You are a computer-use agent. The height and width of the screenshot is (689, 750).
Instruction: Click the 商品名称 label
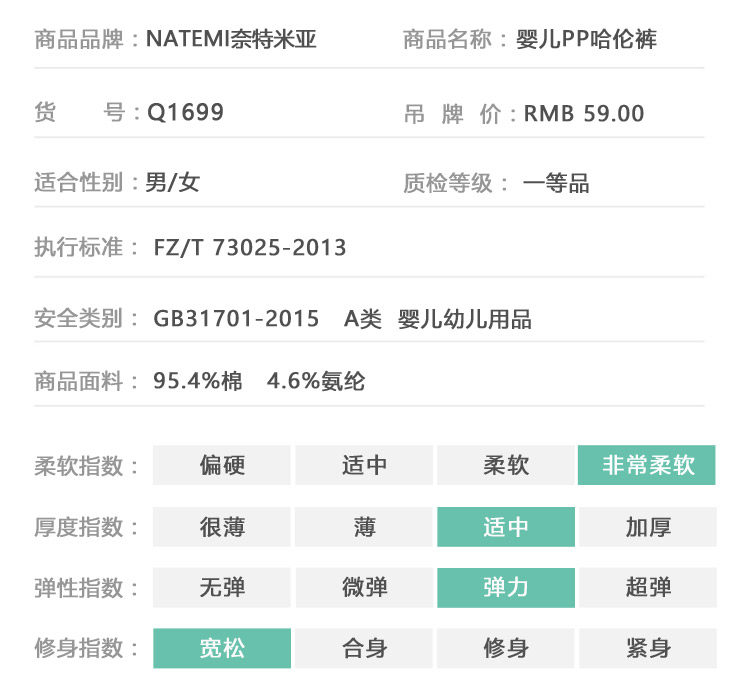click(448, 39)
